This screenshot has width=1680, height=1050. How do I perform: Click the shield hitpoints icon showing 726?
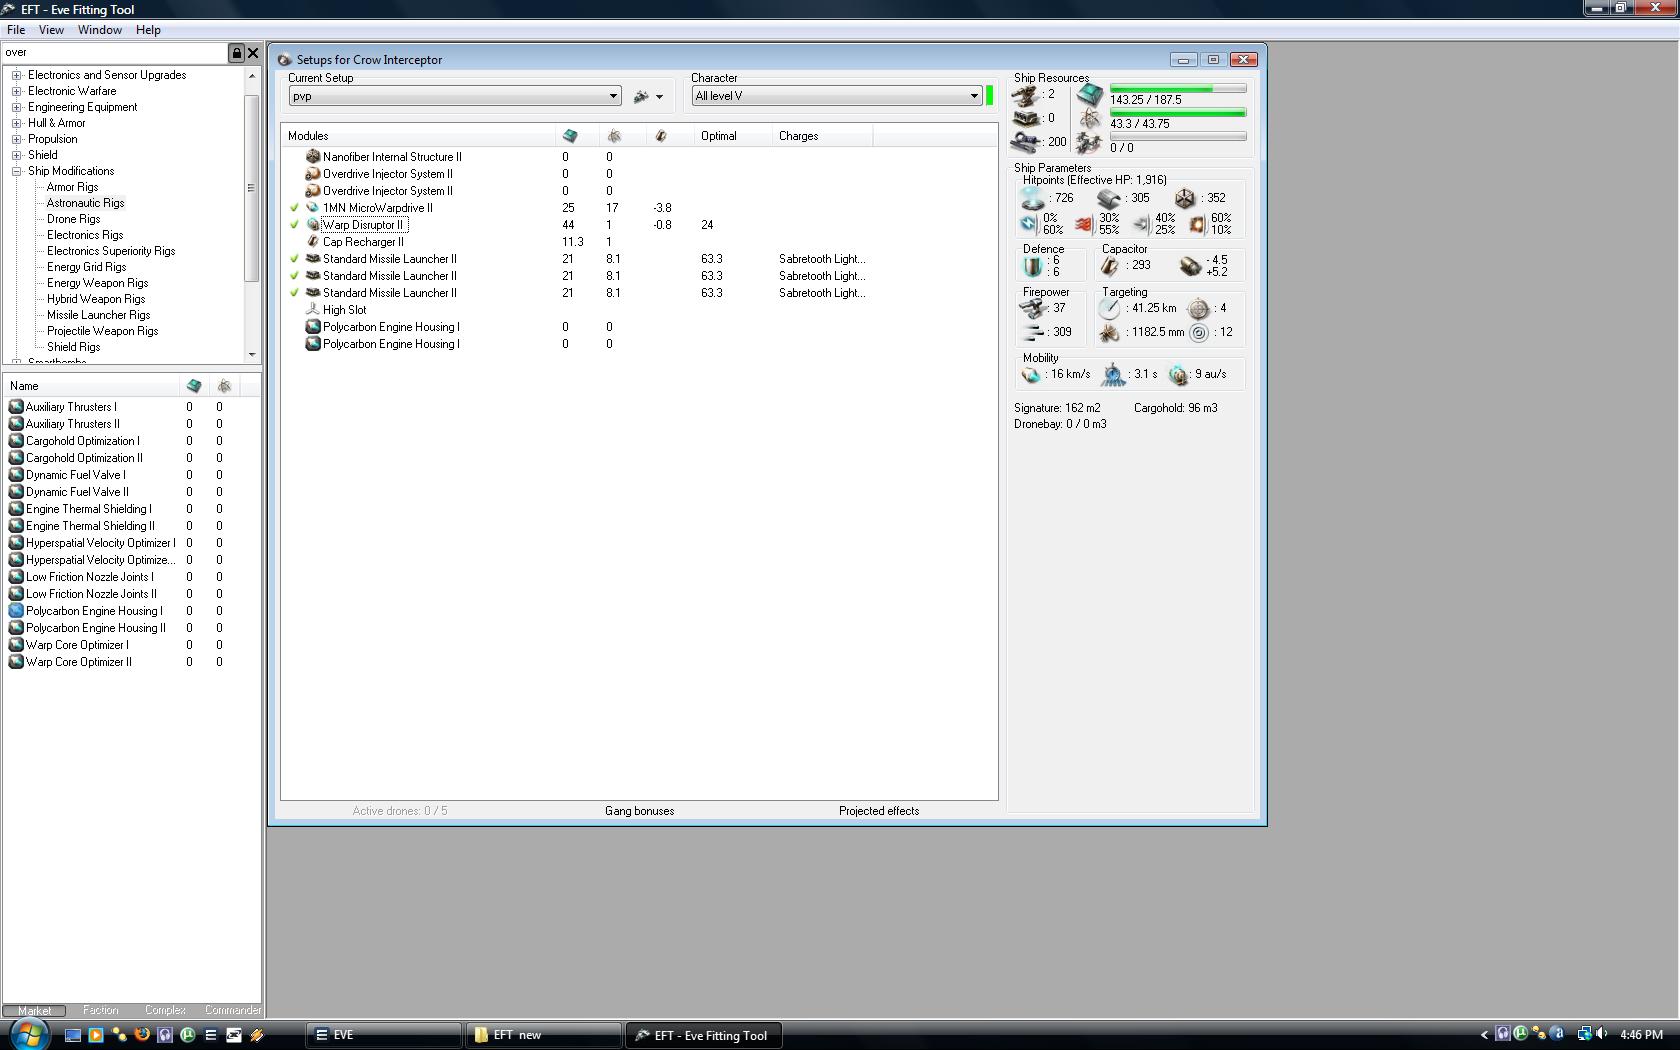pos(1032,198)
